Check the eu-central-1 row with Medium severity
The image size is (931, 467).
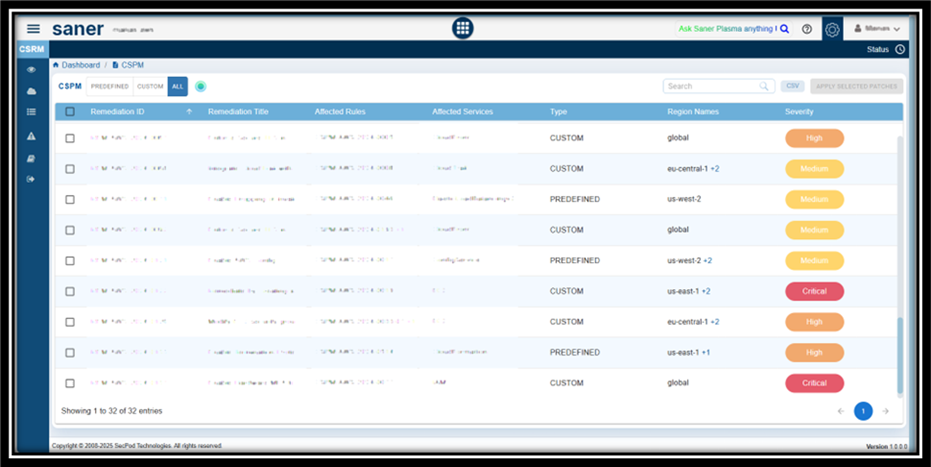click(70, 169)
